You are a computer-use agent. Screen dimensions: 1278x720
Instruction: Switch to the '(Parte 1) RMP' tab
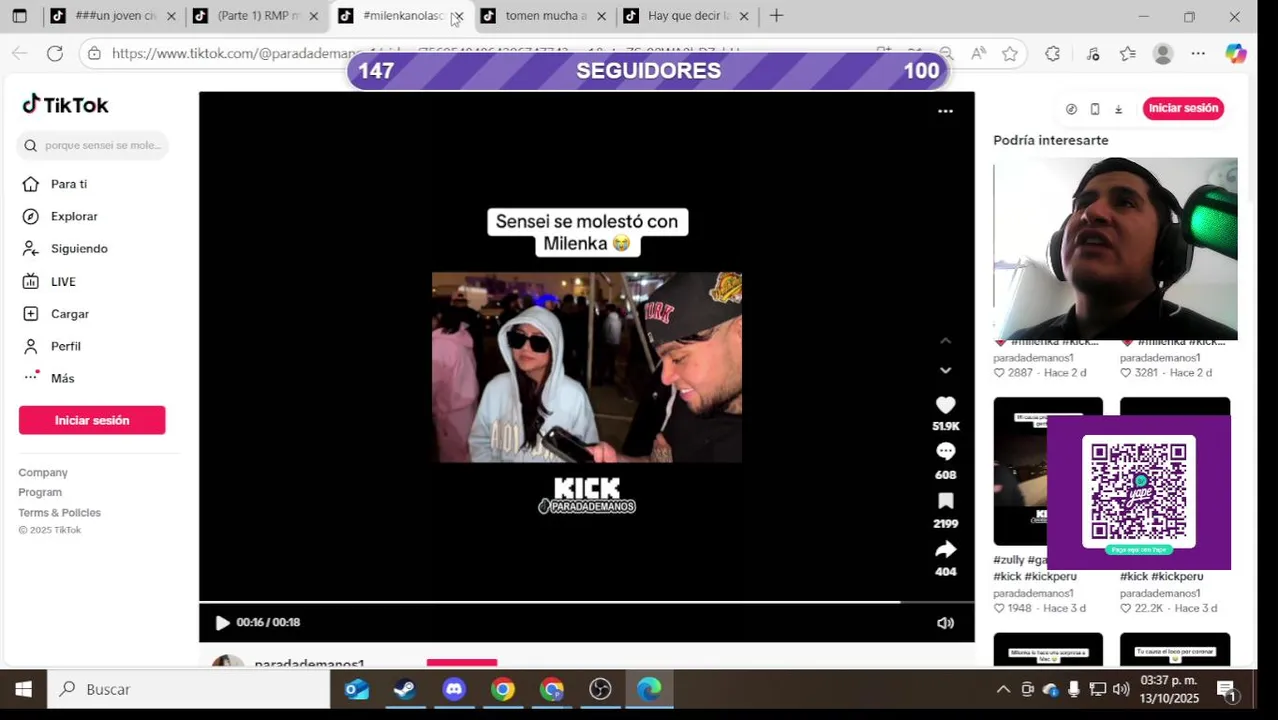click(256, 16)
